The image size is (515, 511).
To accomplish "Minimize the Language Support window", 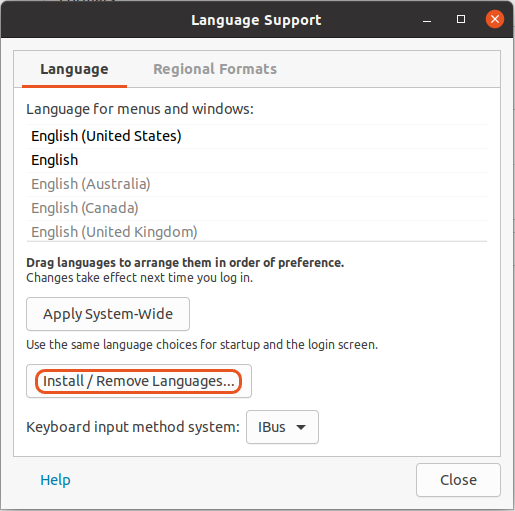I will 427,20.
